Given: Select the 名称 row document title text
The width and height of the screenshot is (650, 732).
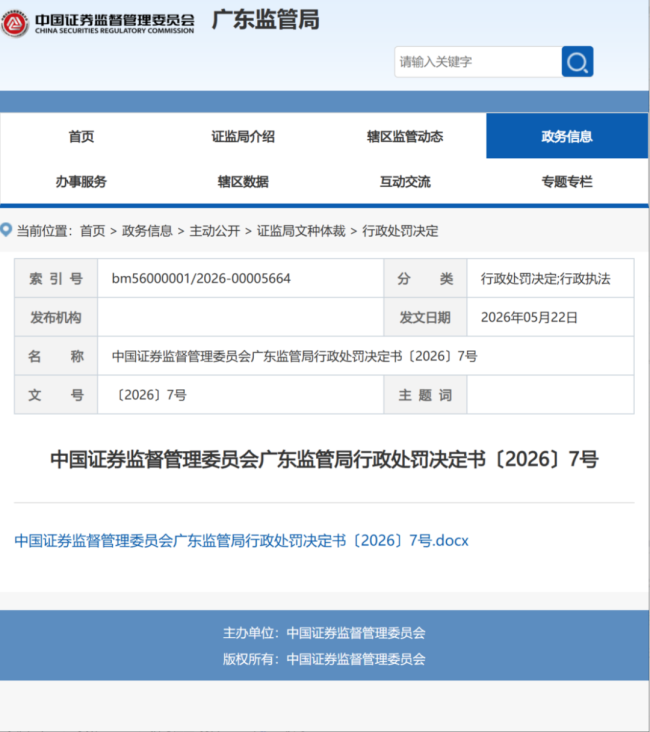Looking at the screenshot, I should click(x=294, y=356).
